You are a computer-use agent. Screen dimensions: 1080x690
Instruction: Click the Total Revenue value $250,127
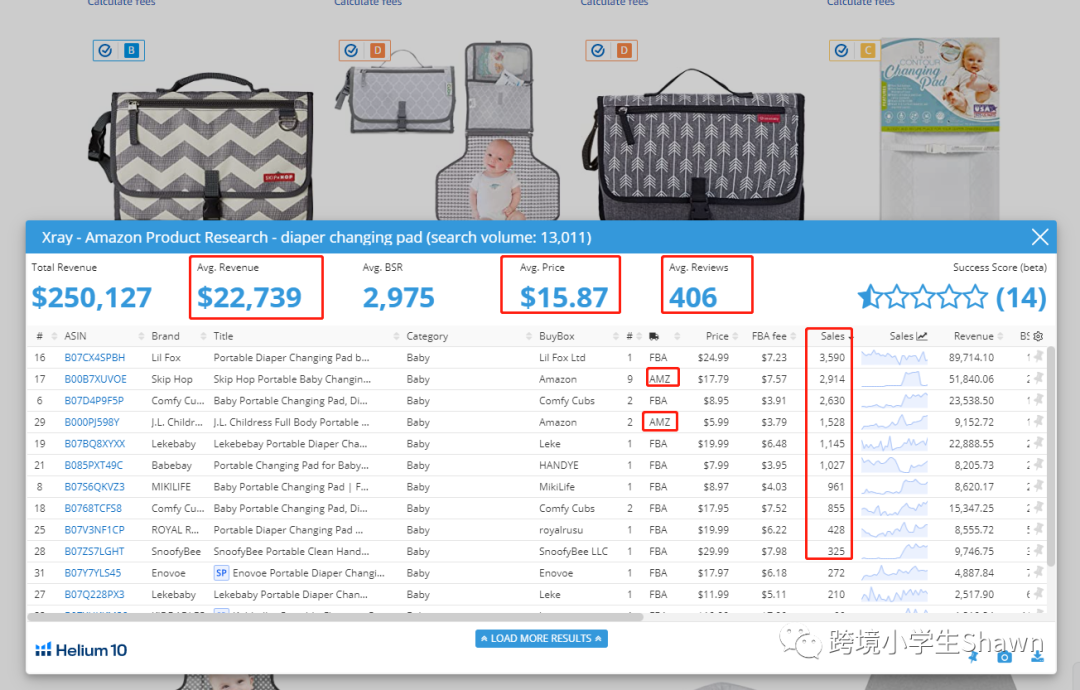coord(92,297)
